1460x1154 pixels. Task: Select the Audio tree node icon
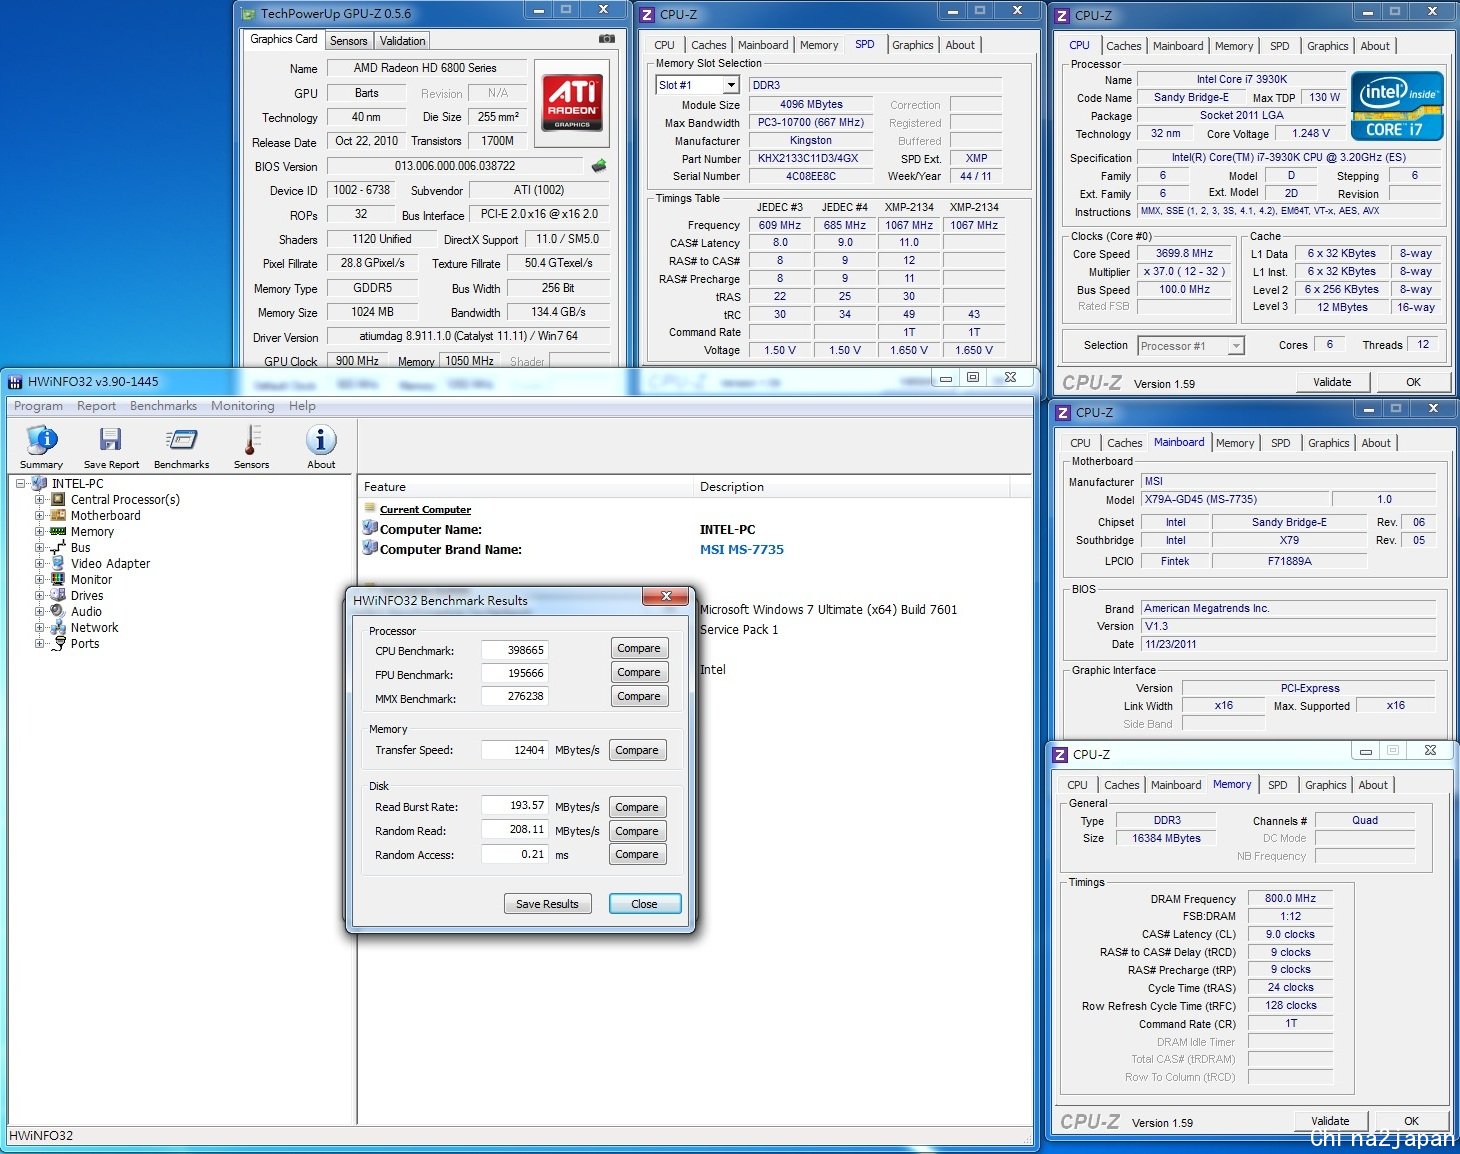click(x=59, y=611)
